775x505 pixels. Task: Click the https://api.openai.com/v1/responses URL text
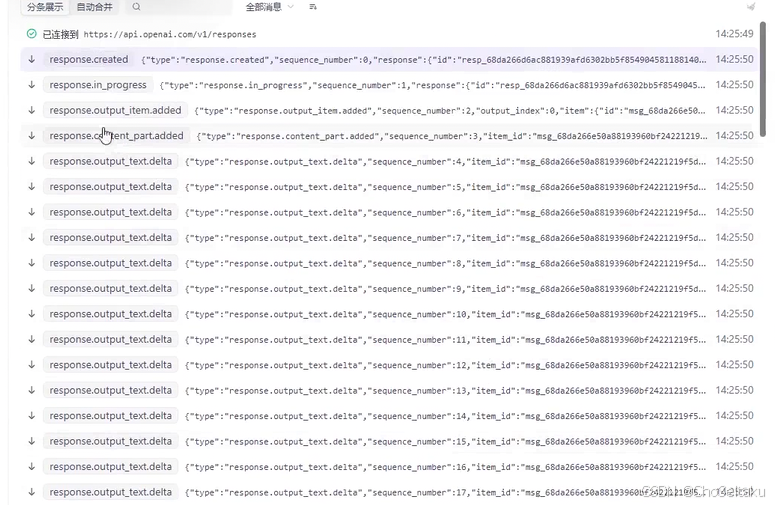(x=170, y=35)
